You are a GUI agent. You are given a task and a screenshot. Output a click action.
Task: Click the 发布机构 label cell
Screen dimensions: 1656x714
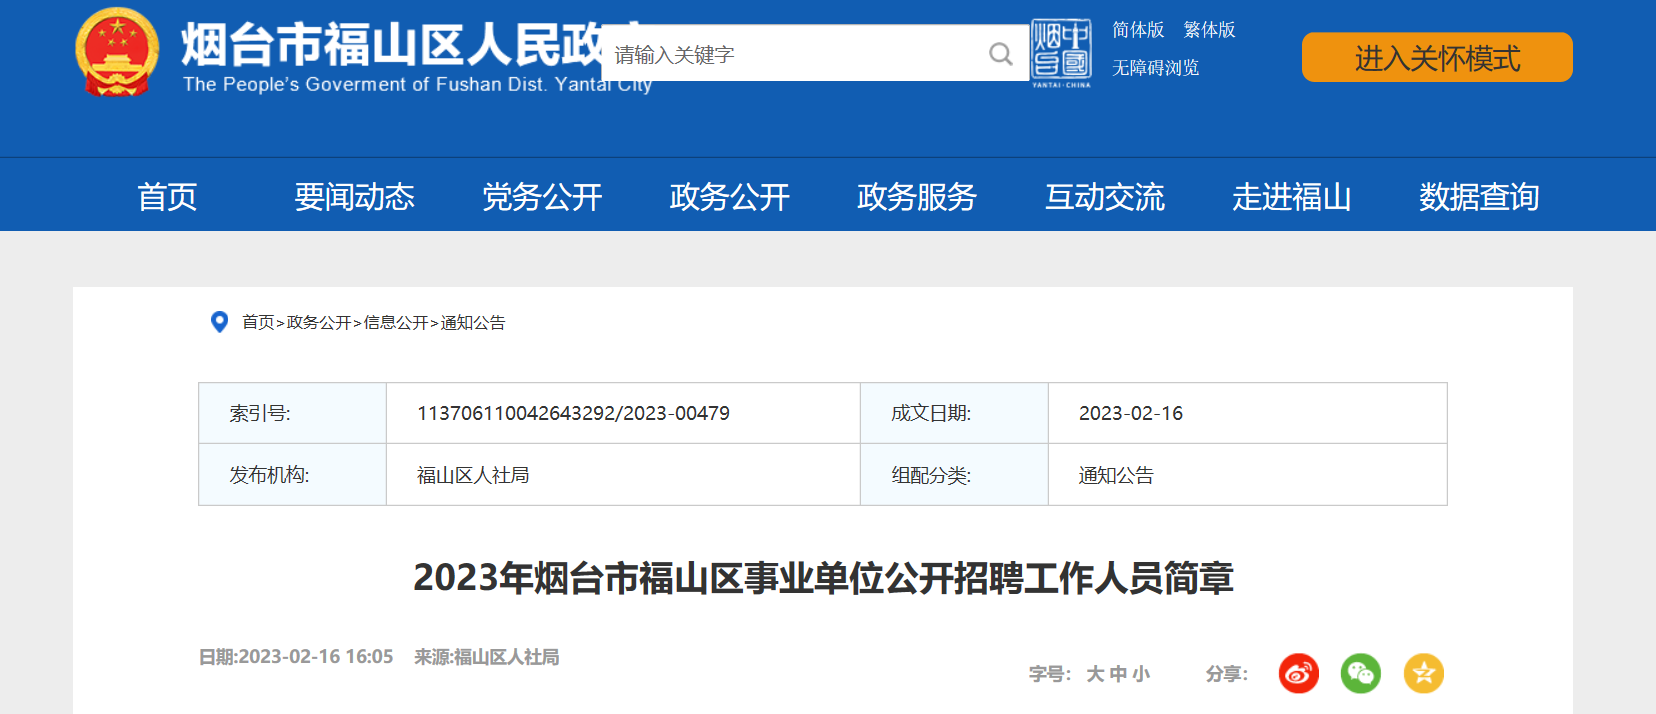tap(292, 475)
